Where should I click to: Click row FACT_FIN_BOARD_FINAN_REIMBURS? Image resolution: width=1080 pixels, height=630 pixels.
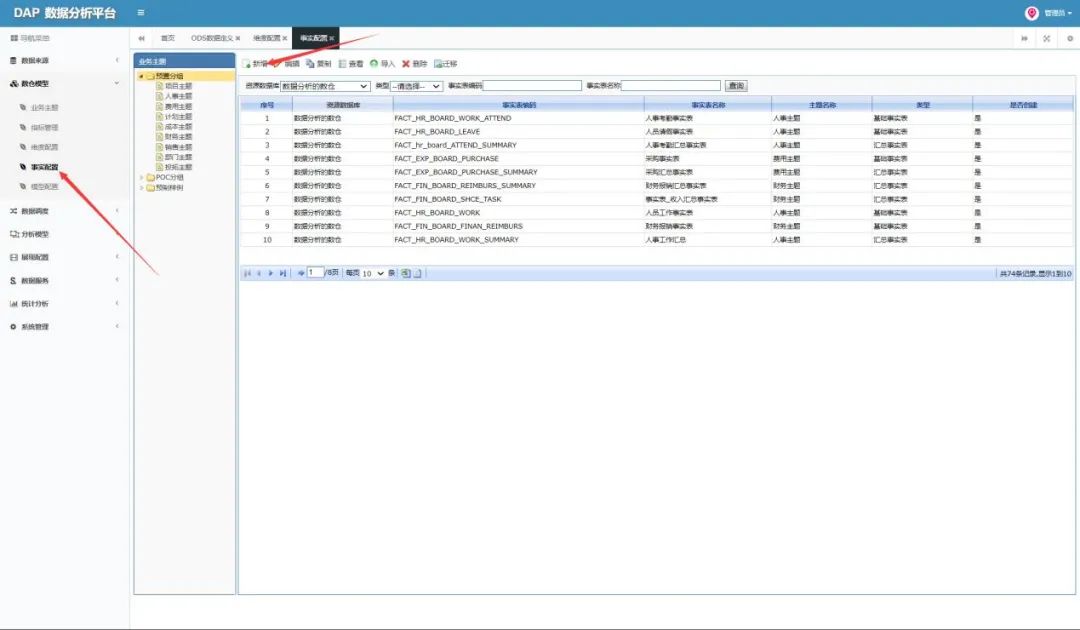(656, 226)
